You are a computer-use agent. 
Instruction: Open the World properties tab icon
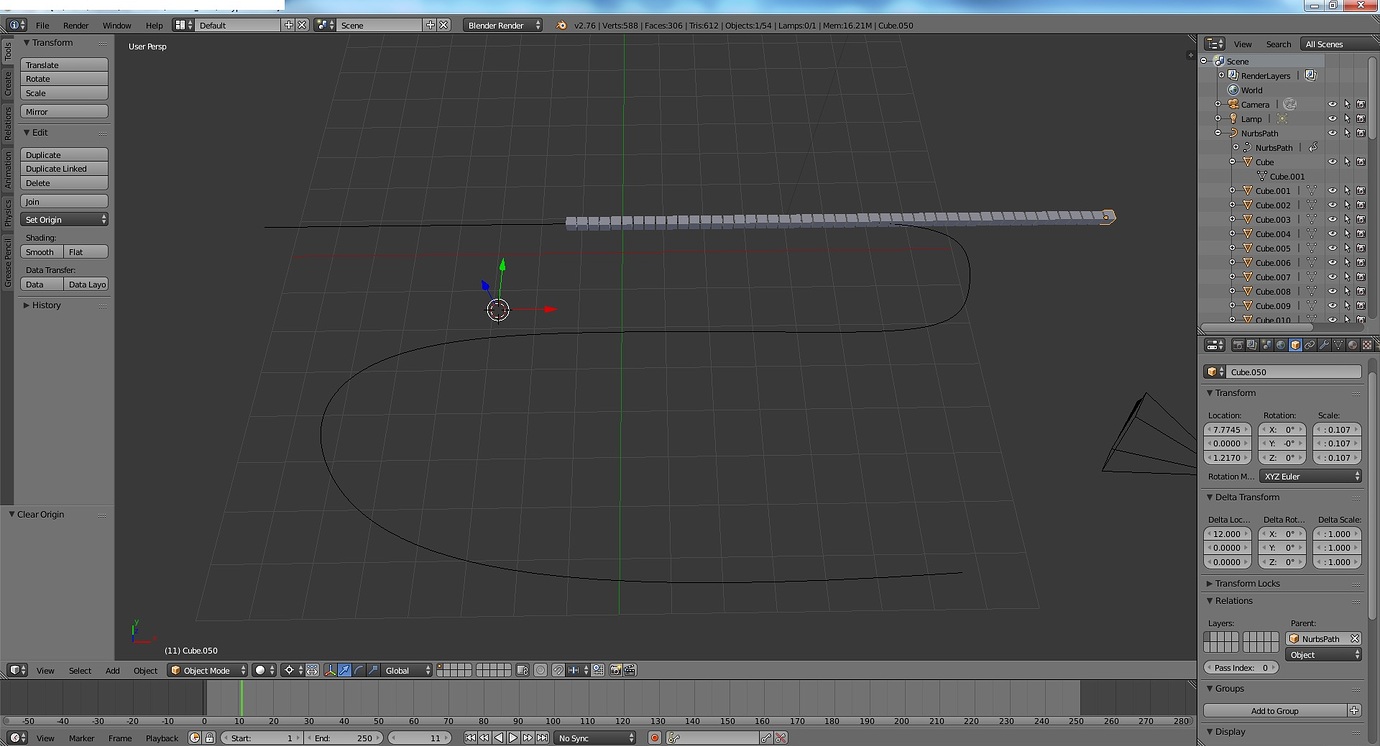pos(1281,345)
